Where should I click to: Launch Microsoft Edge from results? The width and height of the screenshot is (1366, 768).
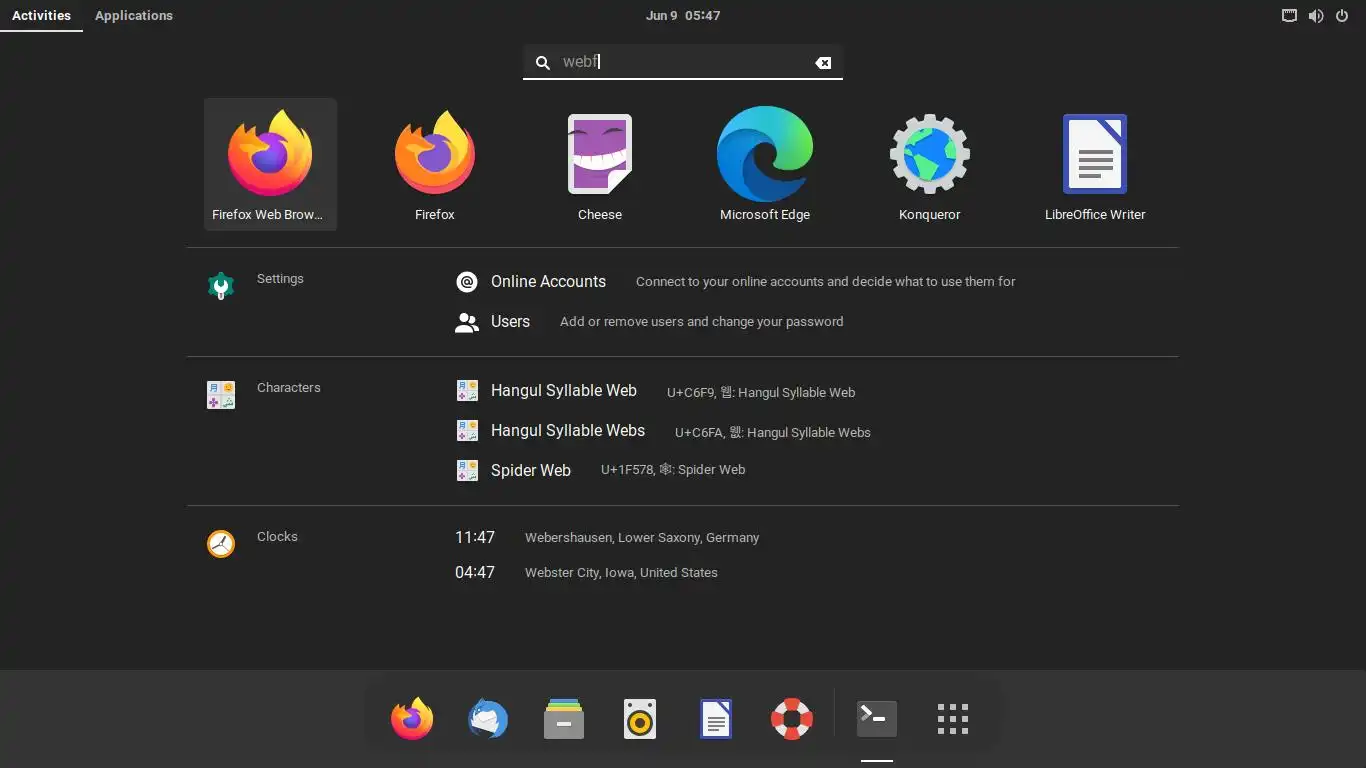765,164
